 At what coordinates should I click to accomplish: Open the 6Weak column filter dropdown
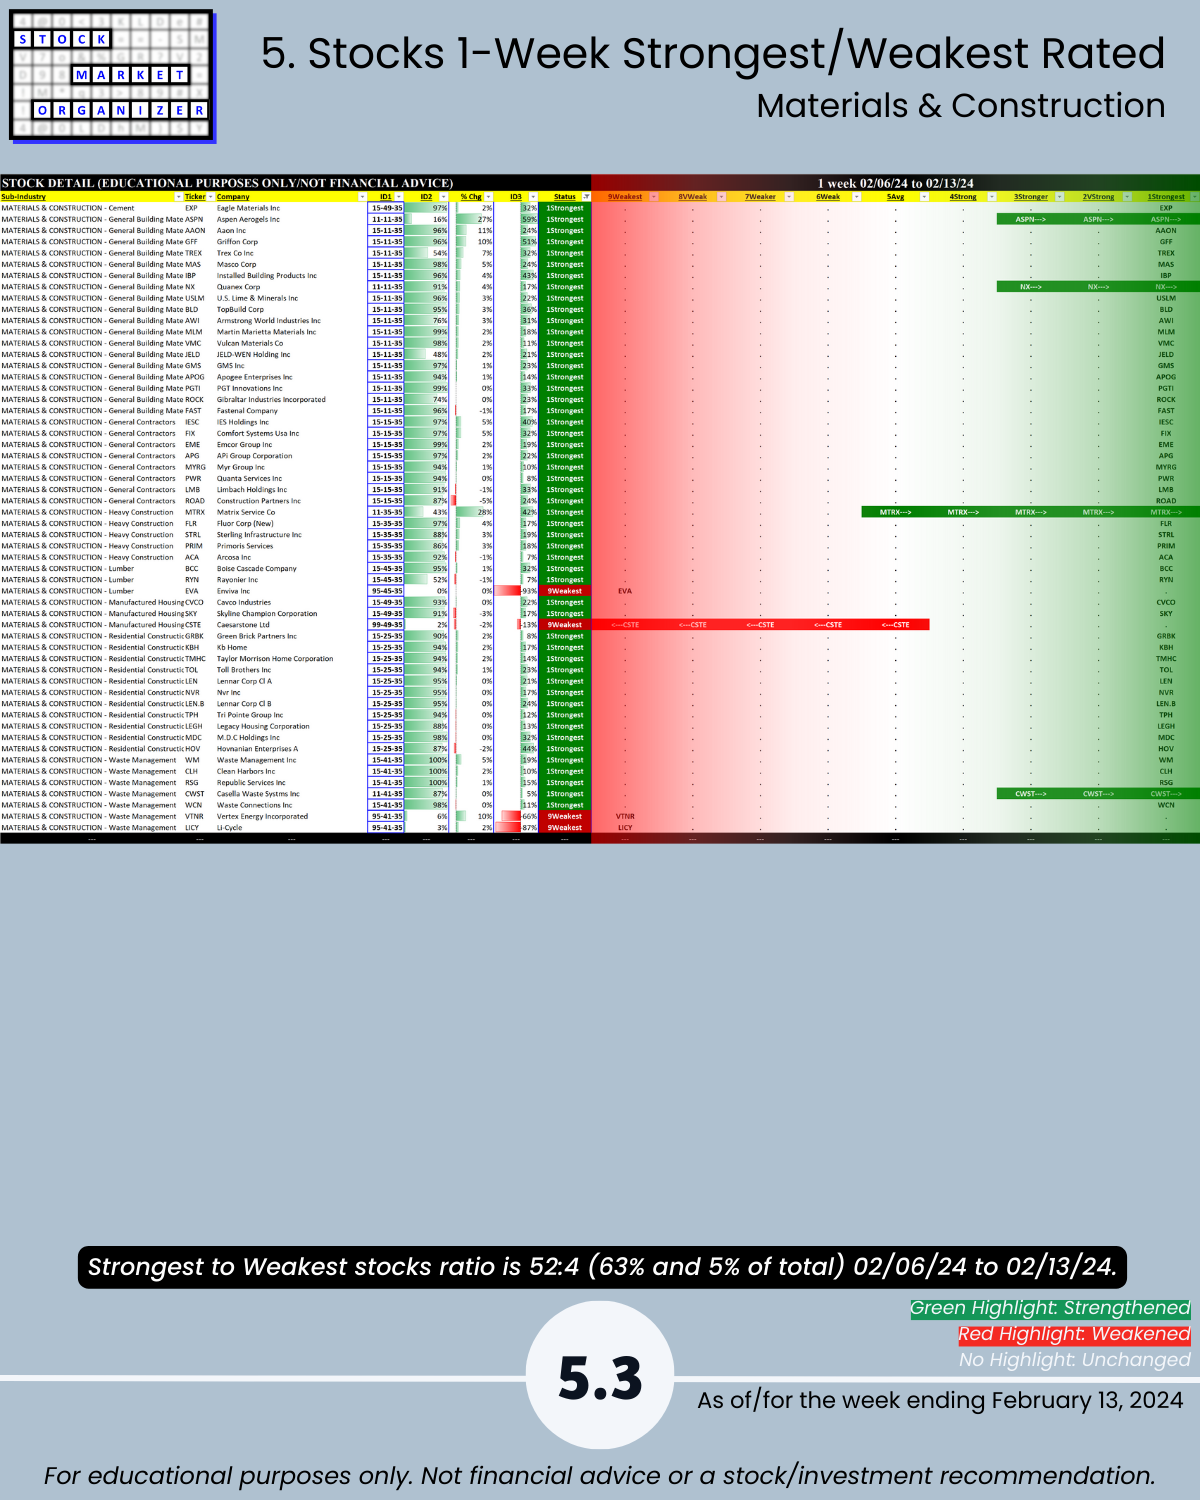click(857, 197)
